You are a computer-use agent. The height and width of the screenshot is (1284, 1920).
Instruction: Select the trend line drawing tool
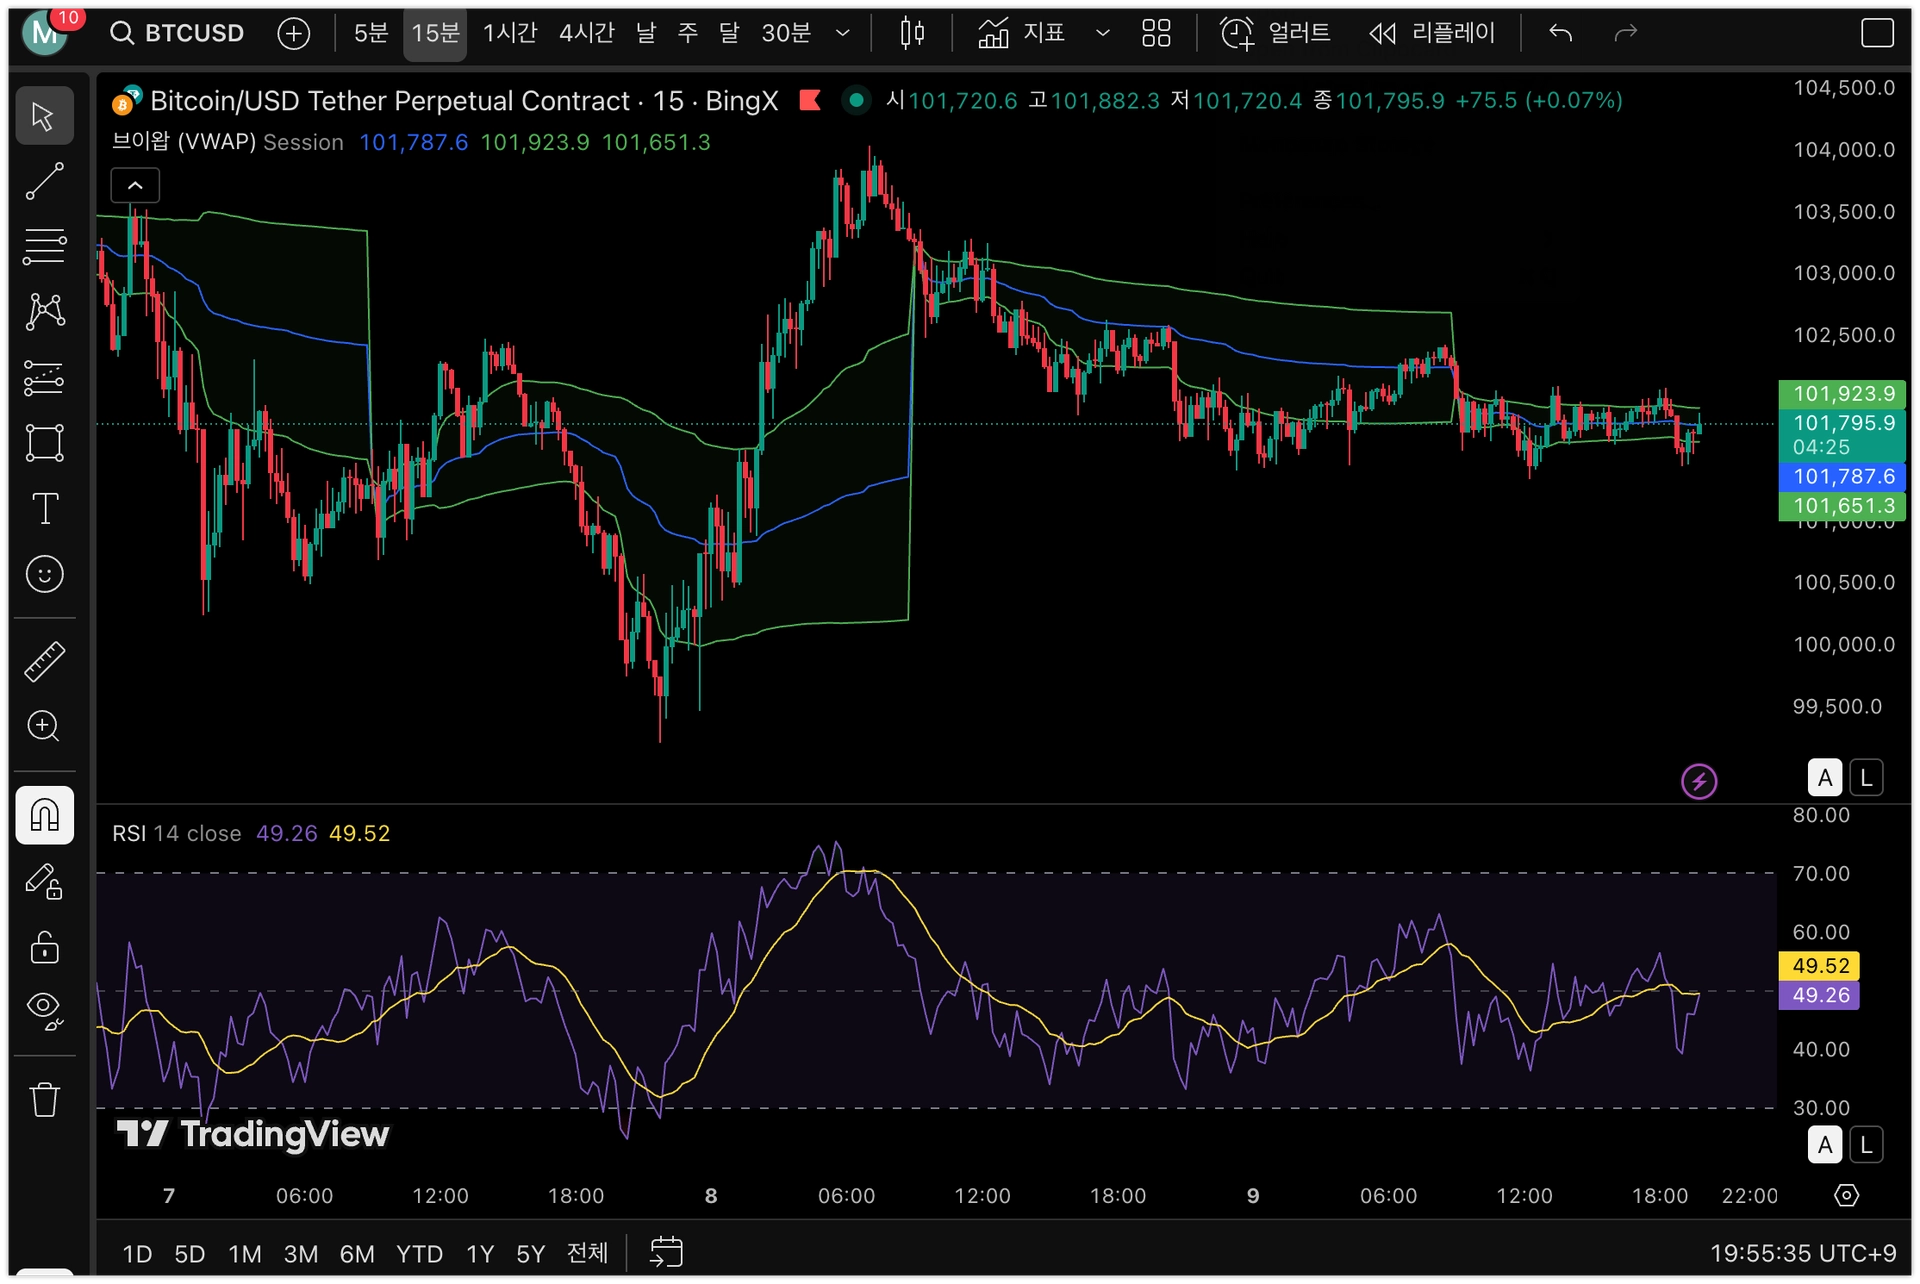[44, 181]
